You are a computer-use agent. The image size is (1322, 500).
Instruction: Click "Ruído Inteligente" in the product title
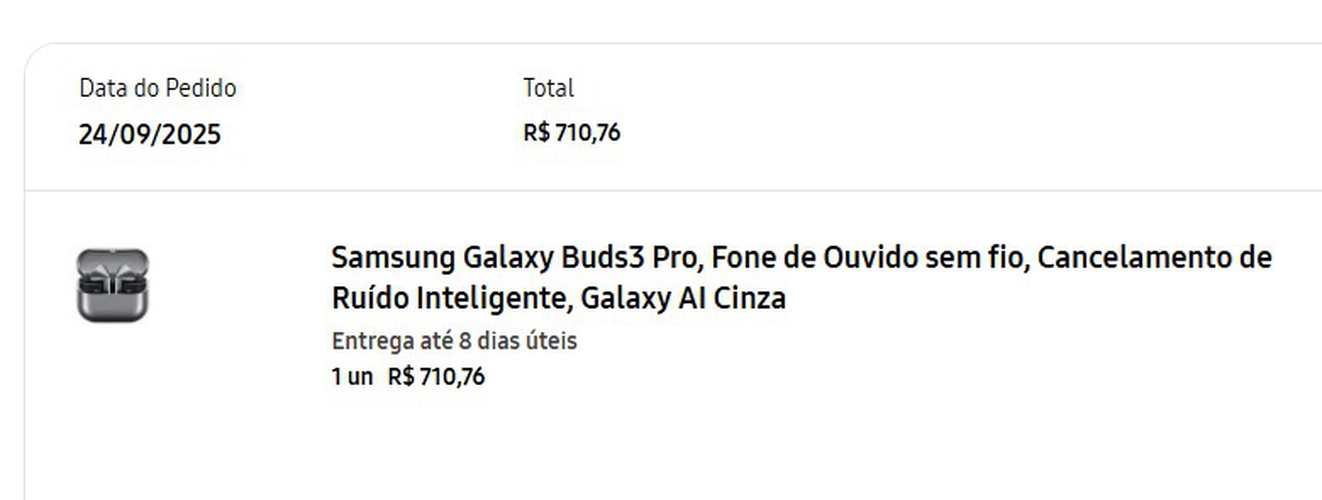pos(450,298)
